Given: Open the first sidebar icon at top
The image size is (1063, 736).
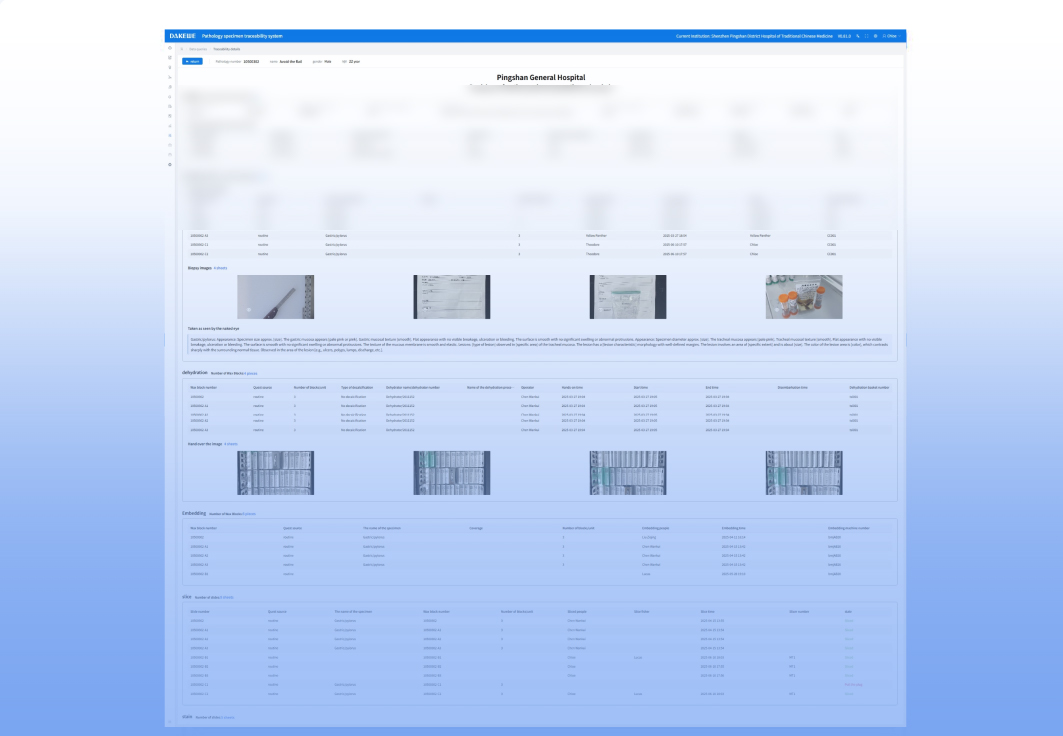Looking at the screenshot, I should tap(170, 48).
